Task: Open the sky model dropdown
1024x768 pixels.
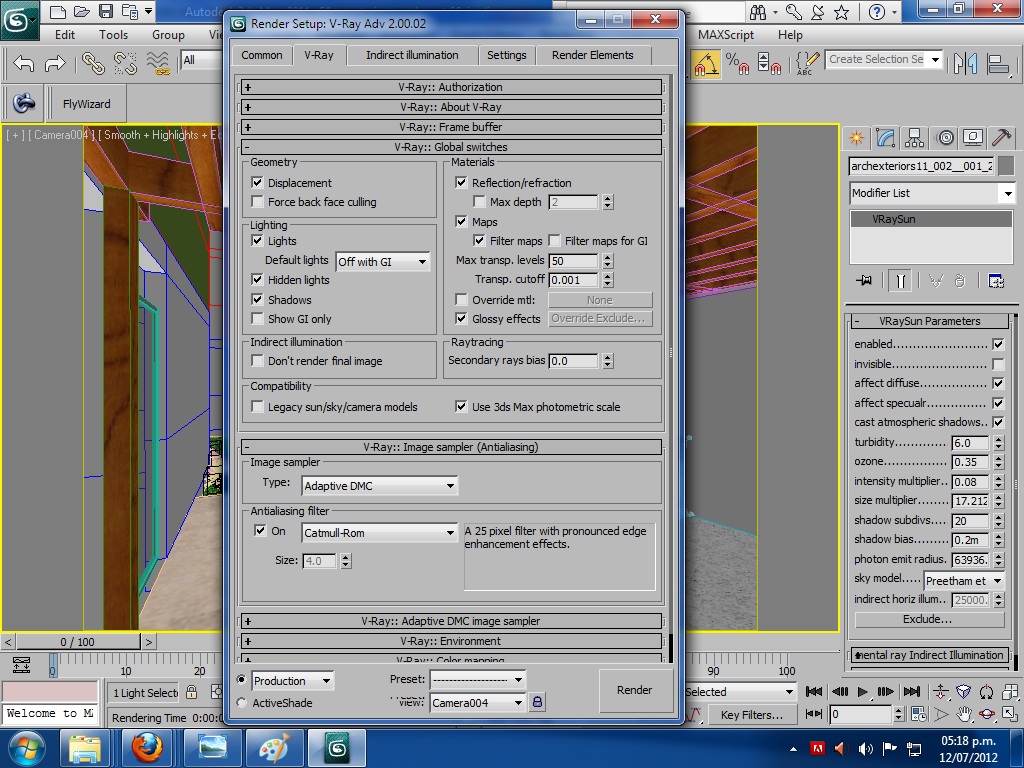Action: pos(964,581)
